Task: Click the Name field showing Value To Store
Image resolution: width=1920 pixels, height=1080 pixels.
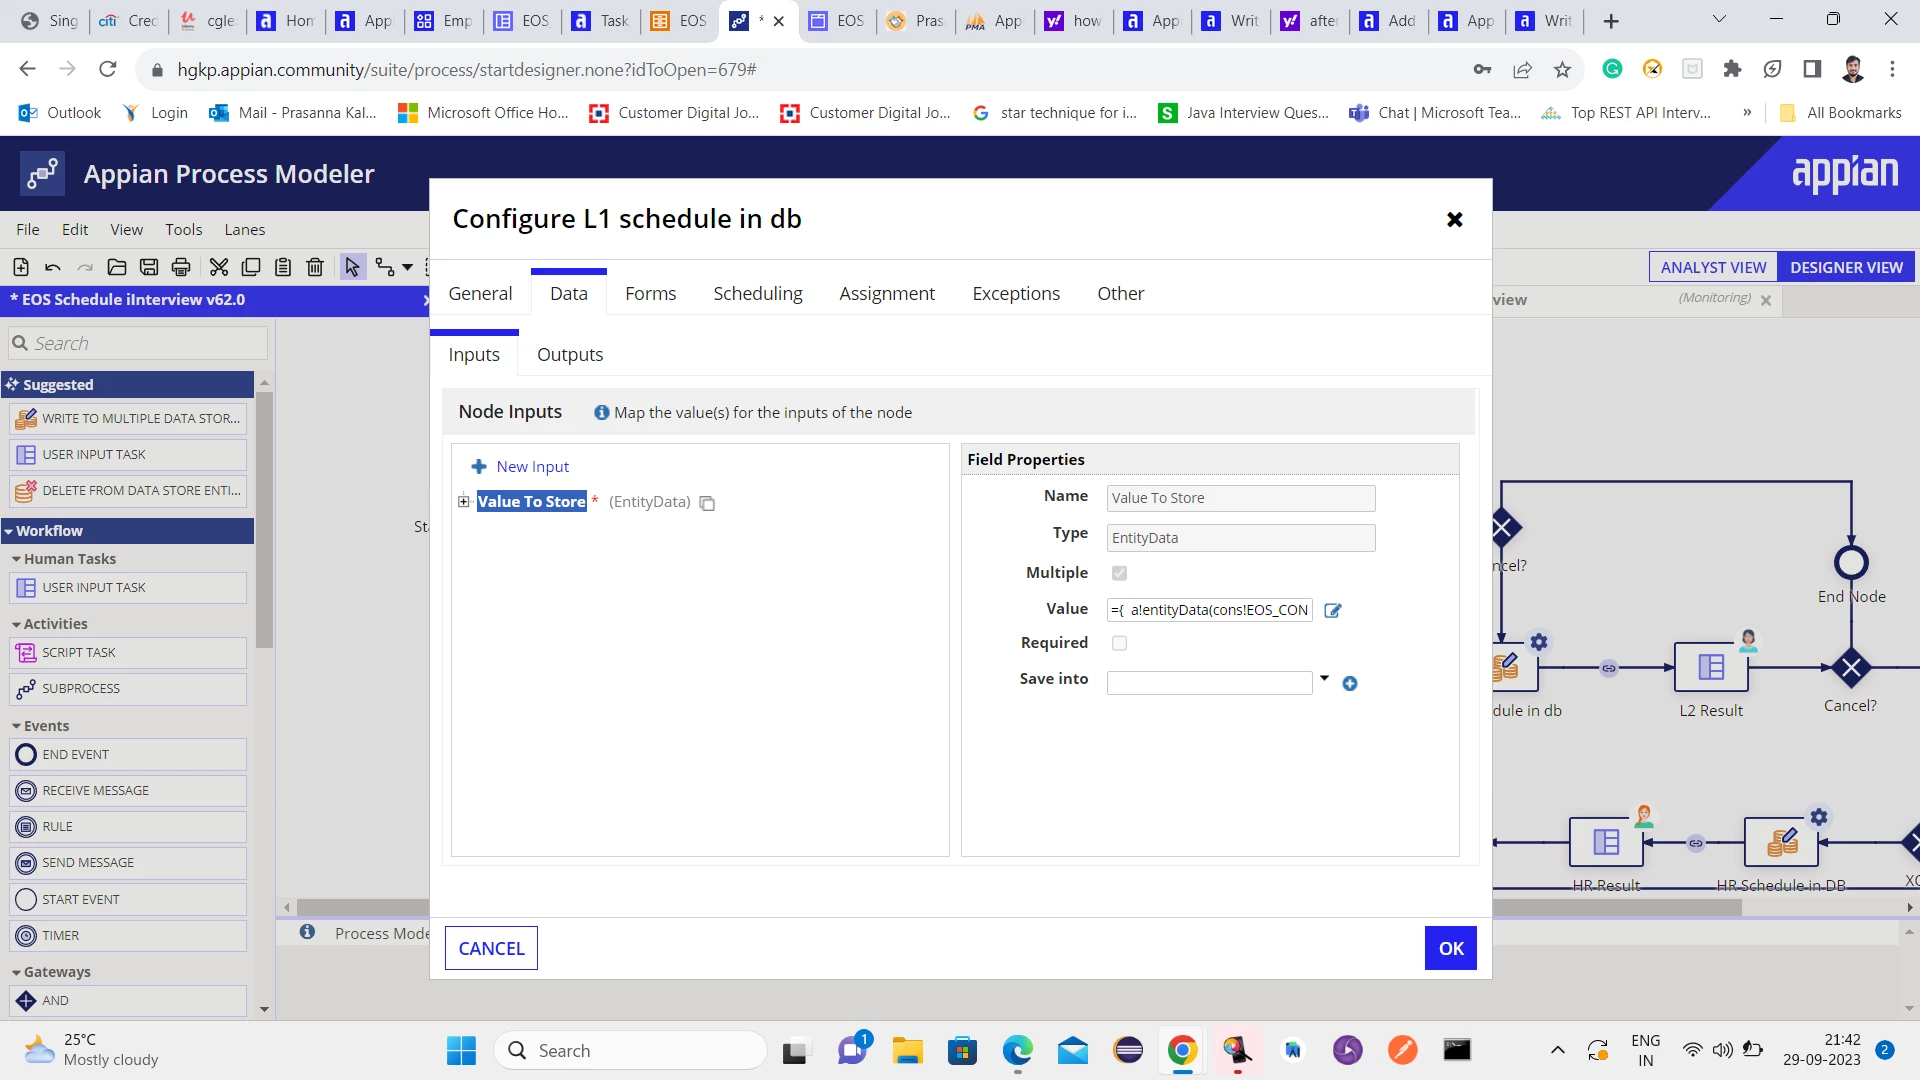Action: click(1241, 498)
